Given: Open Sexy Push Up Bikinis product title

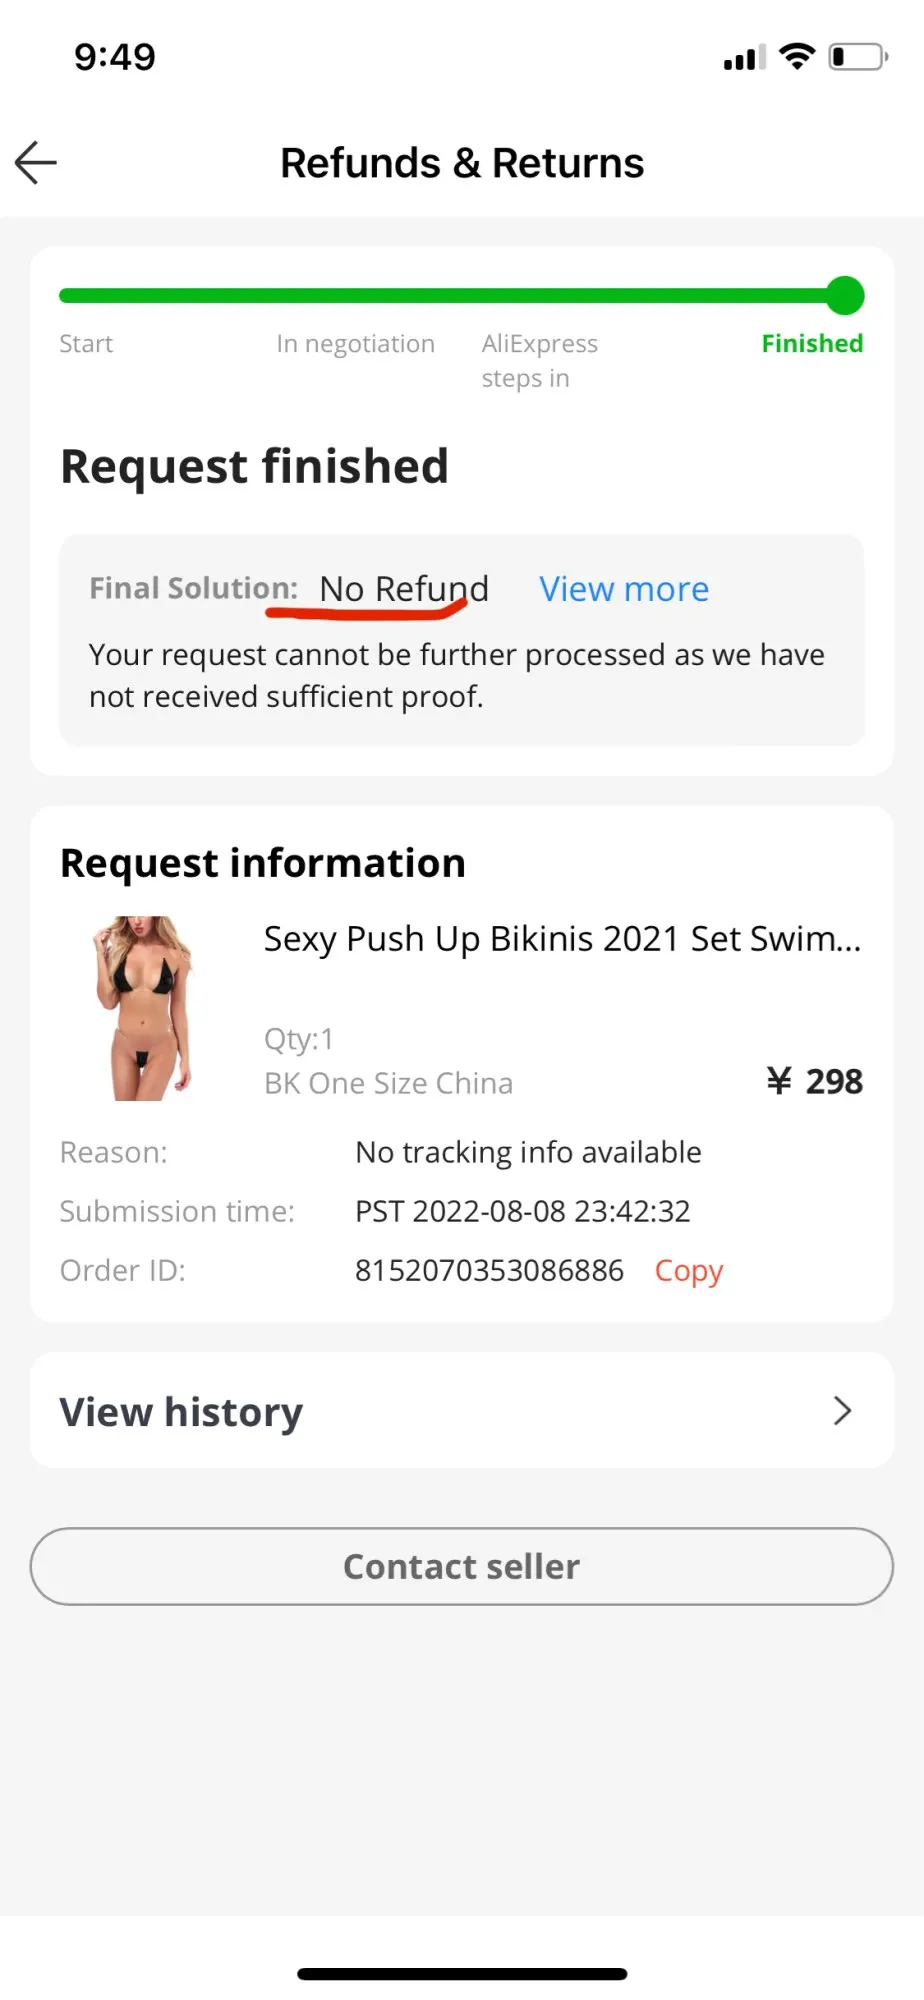Looking at the screenshot, I should pyautogui.click(x=562, y=939).
